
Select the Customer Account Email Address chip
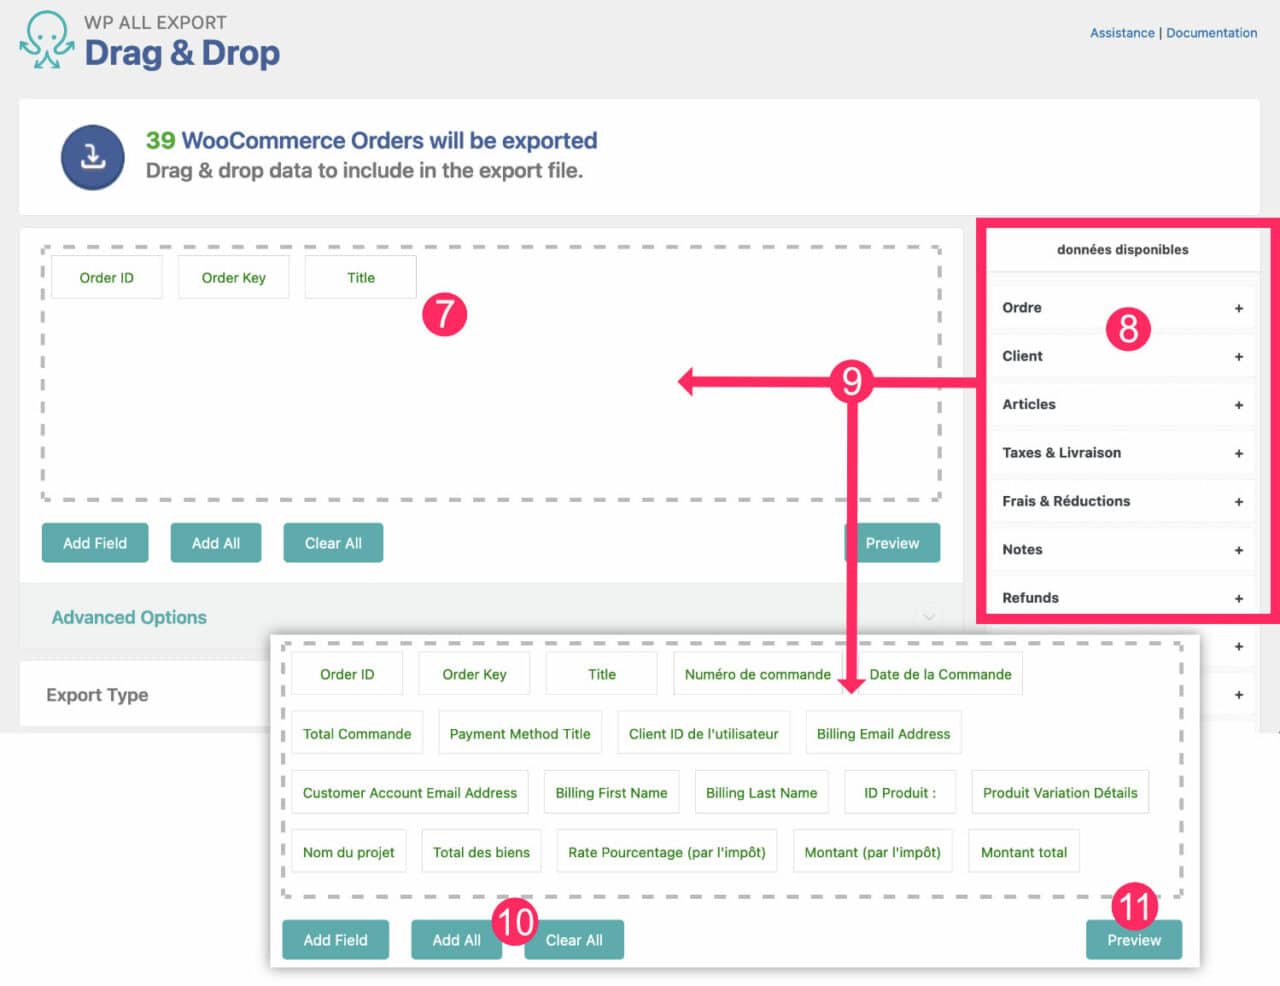pos(410,792)
